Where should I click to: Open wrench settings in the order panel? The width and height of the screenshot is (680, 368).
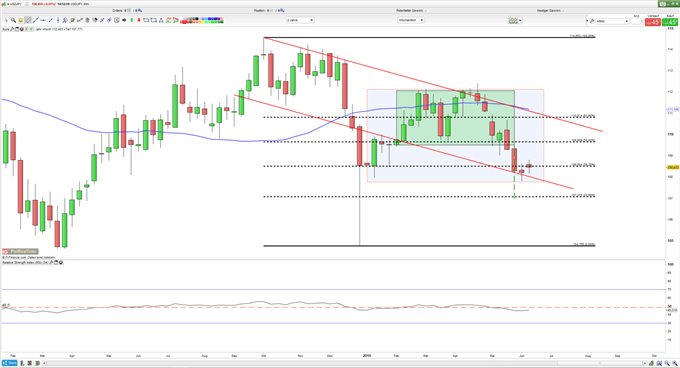pos(592,21)
